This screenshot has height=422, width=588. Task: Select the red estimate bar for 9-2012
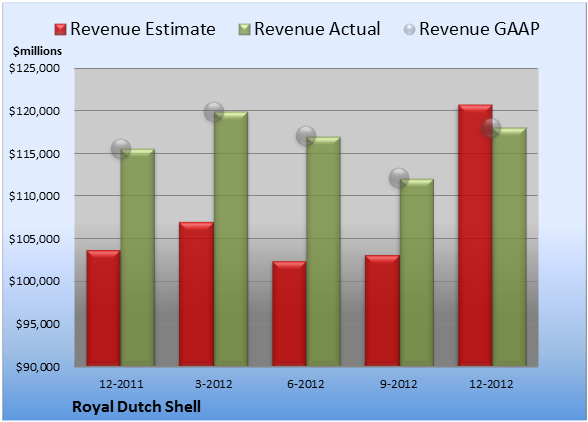(x=382, y=311)
